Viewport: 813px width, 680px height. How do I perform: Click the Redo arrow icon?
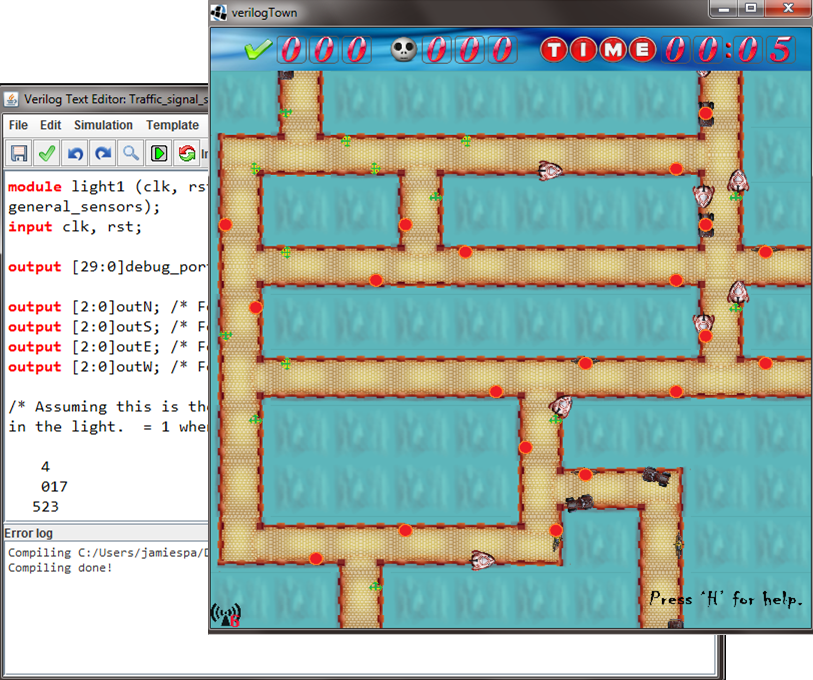point(102,153)
